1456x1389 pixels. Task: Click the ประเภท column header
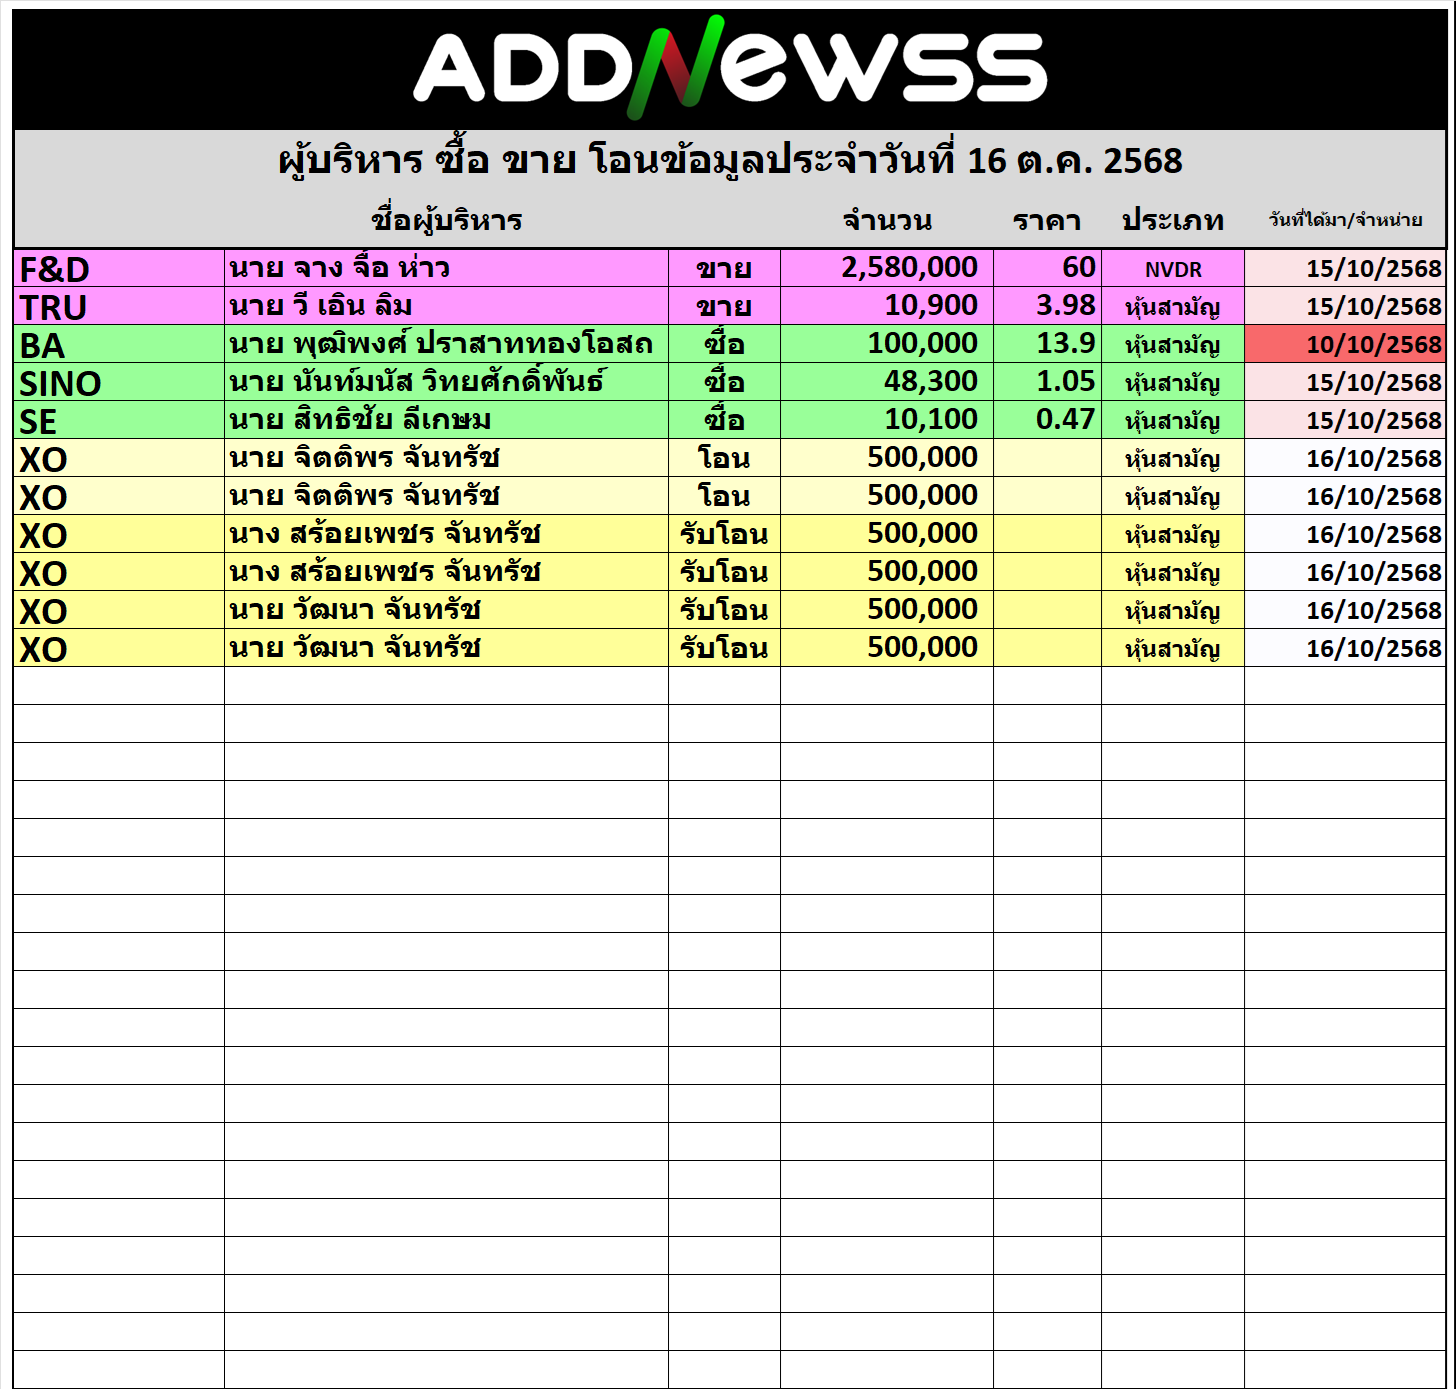(x=1172, y=220)
